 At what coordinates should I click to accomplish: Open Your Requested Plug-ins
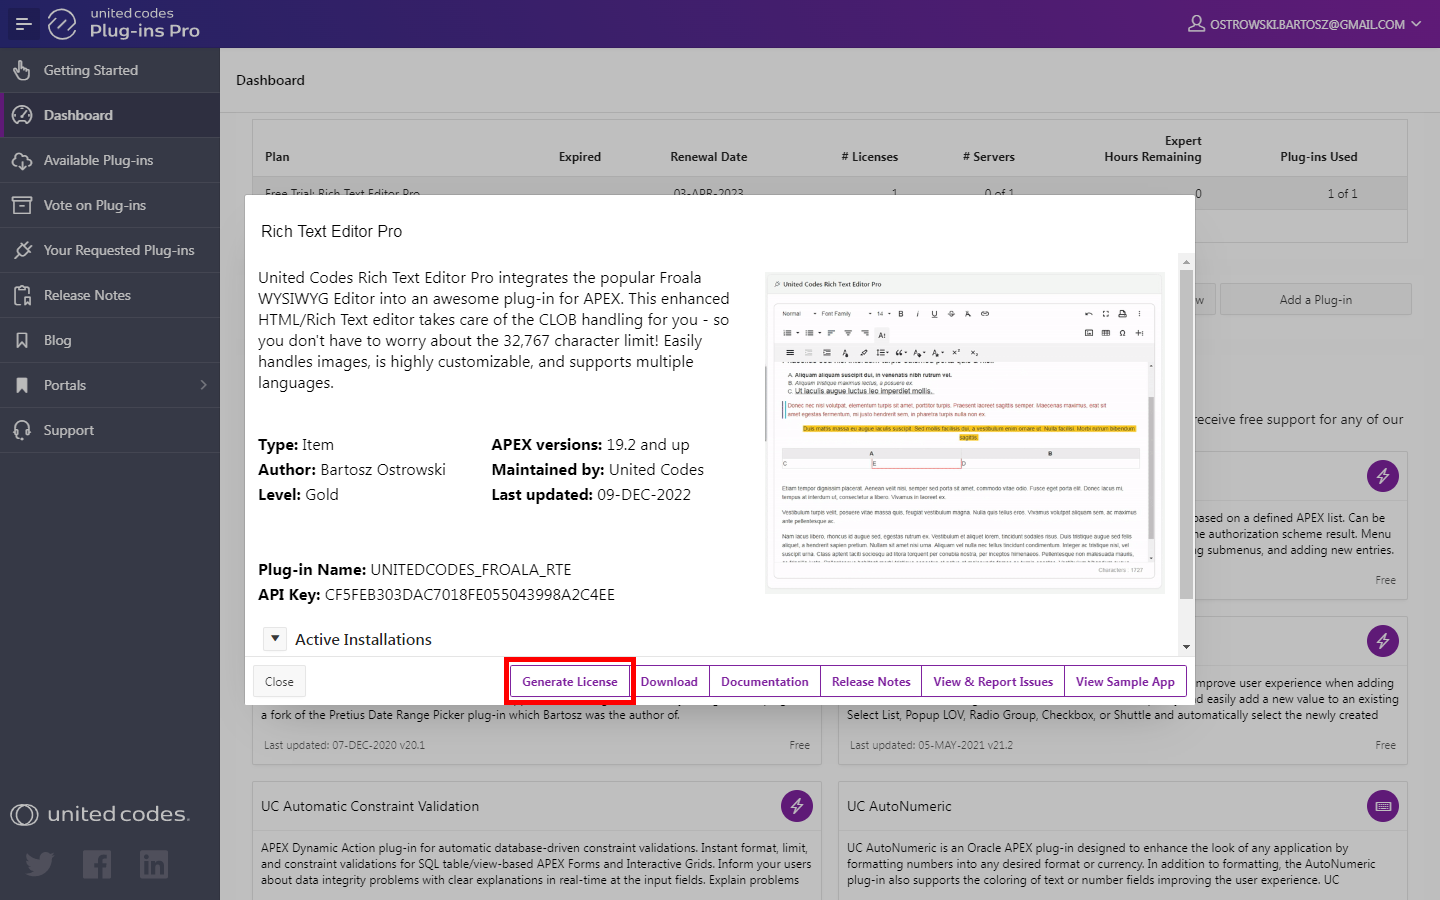pos(110,250)
